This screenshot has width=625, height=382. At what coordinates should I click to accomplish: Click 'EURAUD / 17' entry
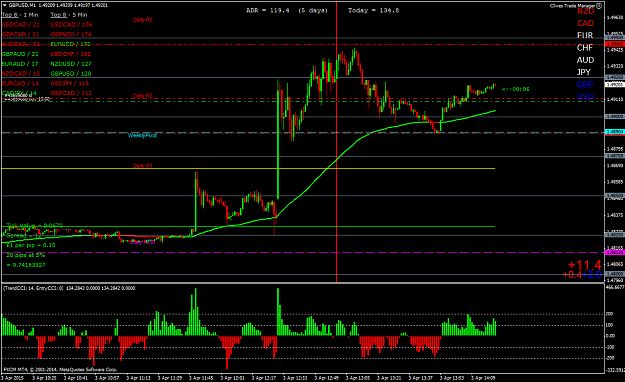point(20,64)
